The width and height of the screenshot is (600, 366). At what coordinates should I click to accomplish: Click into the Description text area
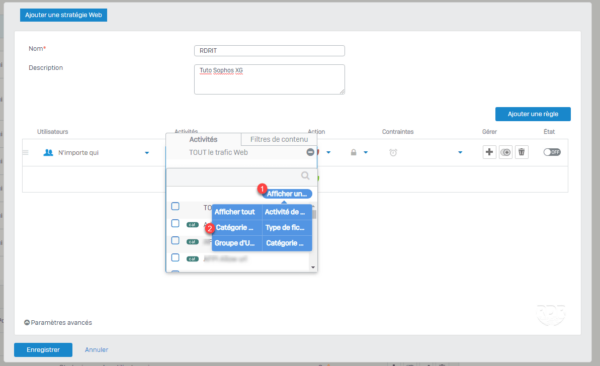(x=269, y=79)
